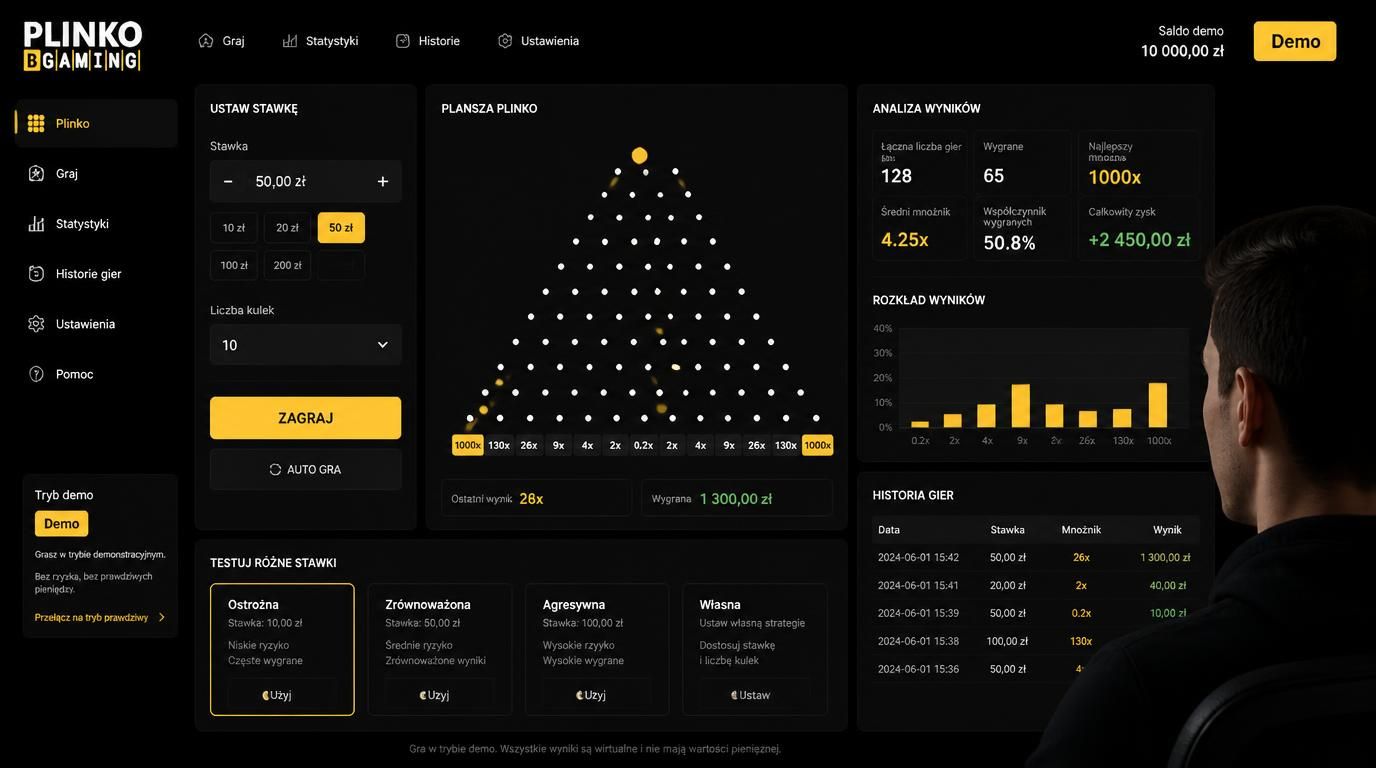Apply the Agresywna strategy with Użyj
Screen dimensions: 1376x768
[597, 695]
